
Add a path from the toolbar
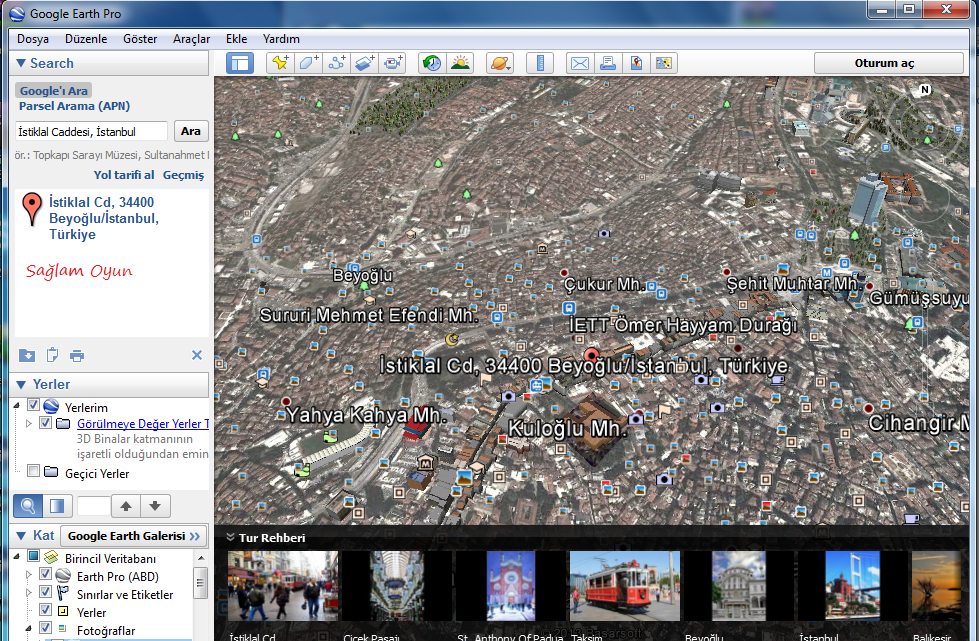pos(337,63)
